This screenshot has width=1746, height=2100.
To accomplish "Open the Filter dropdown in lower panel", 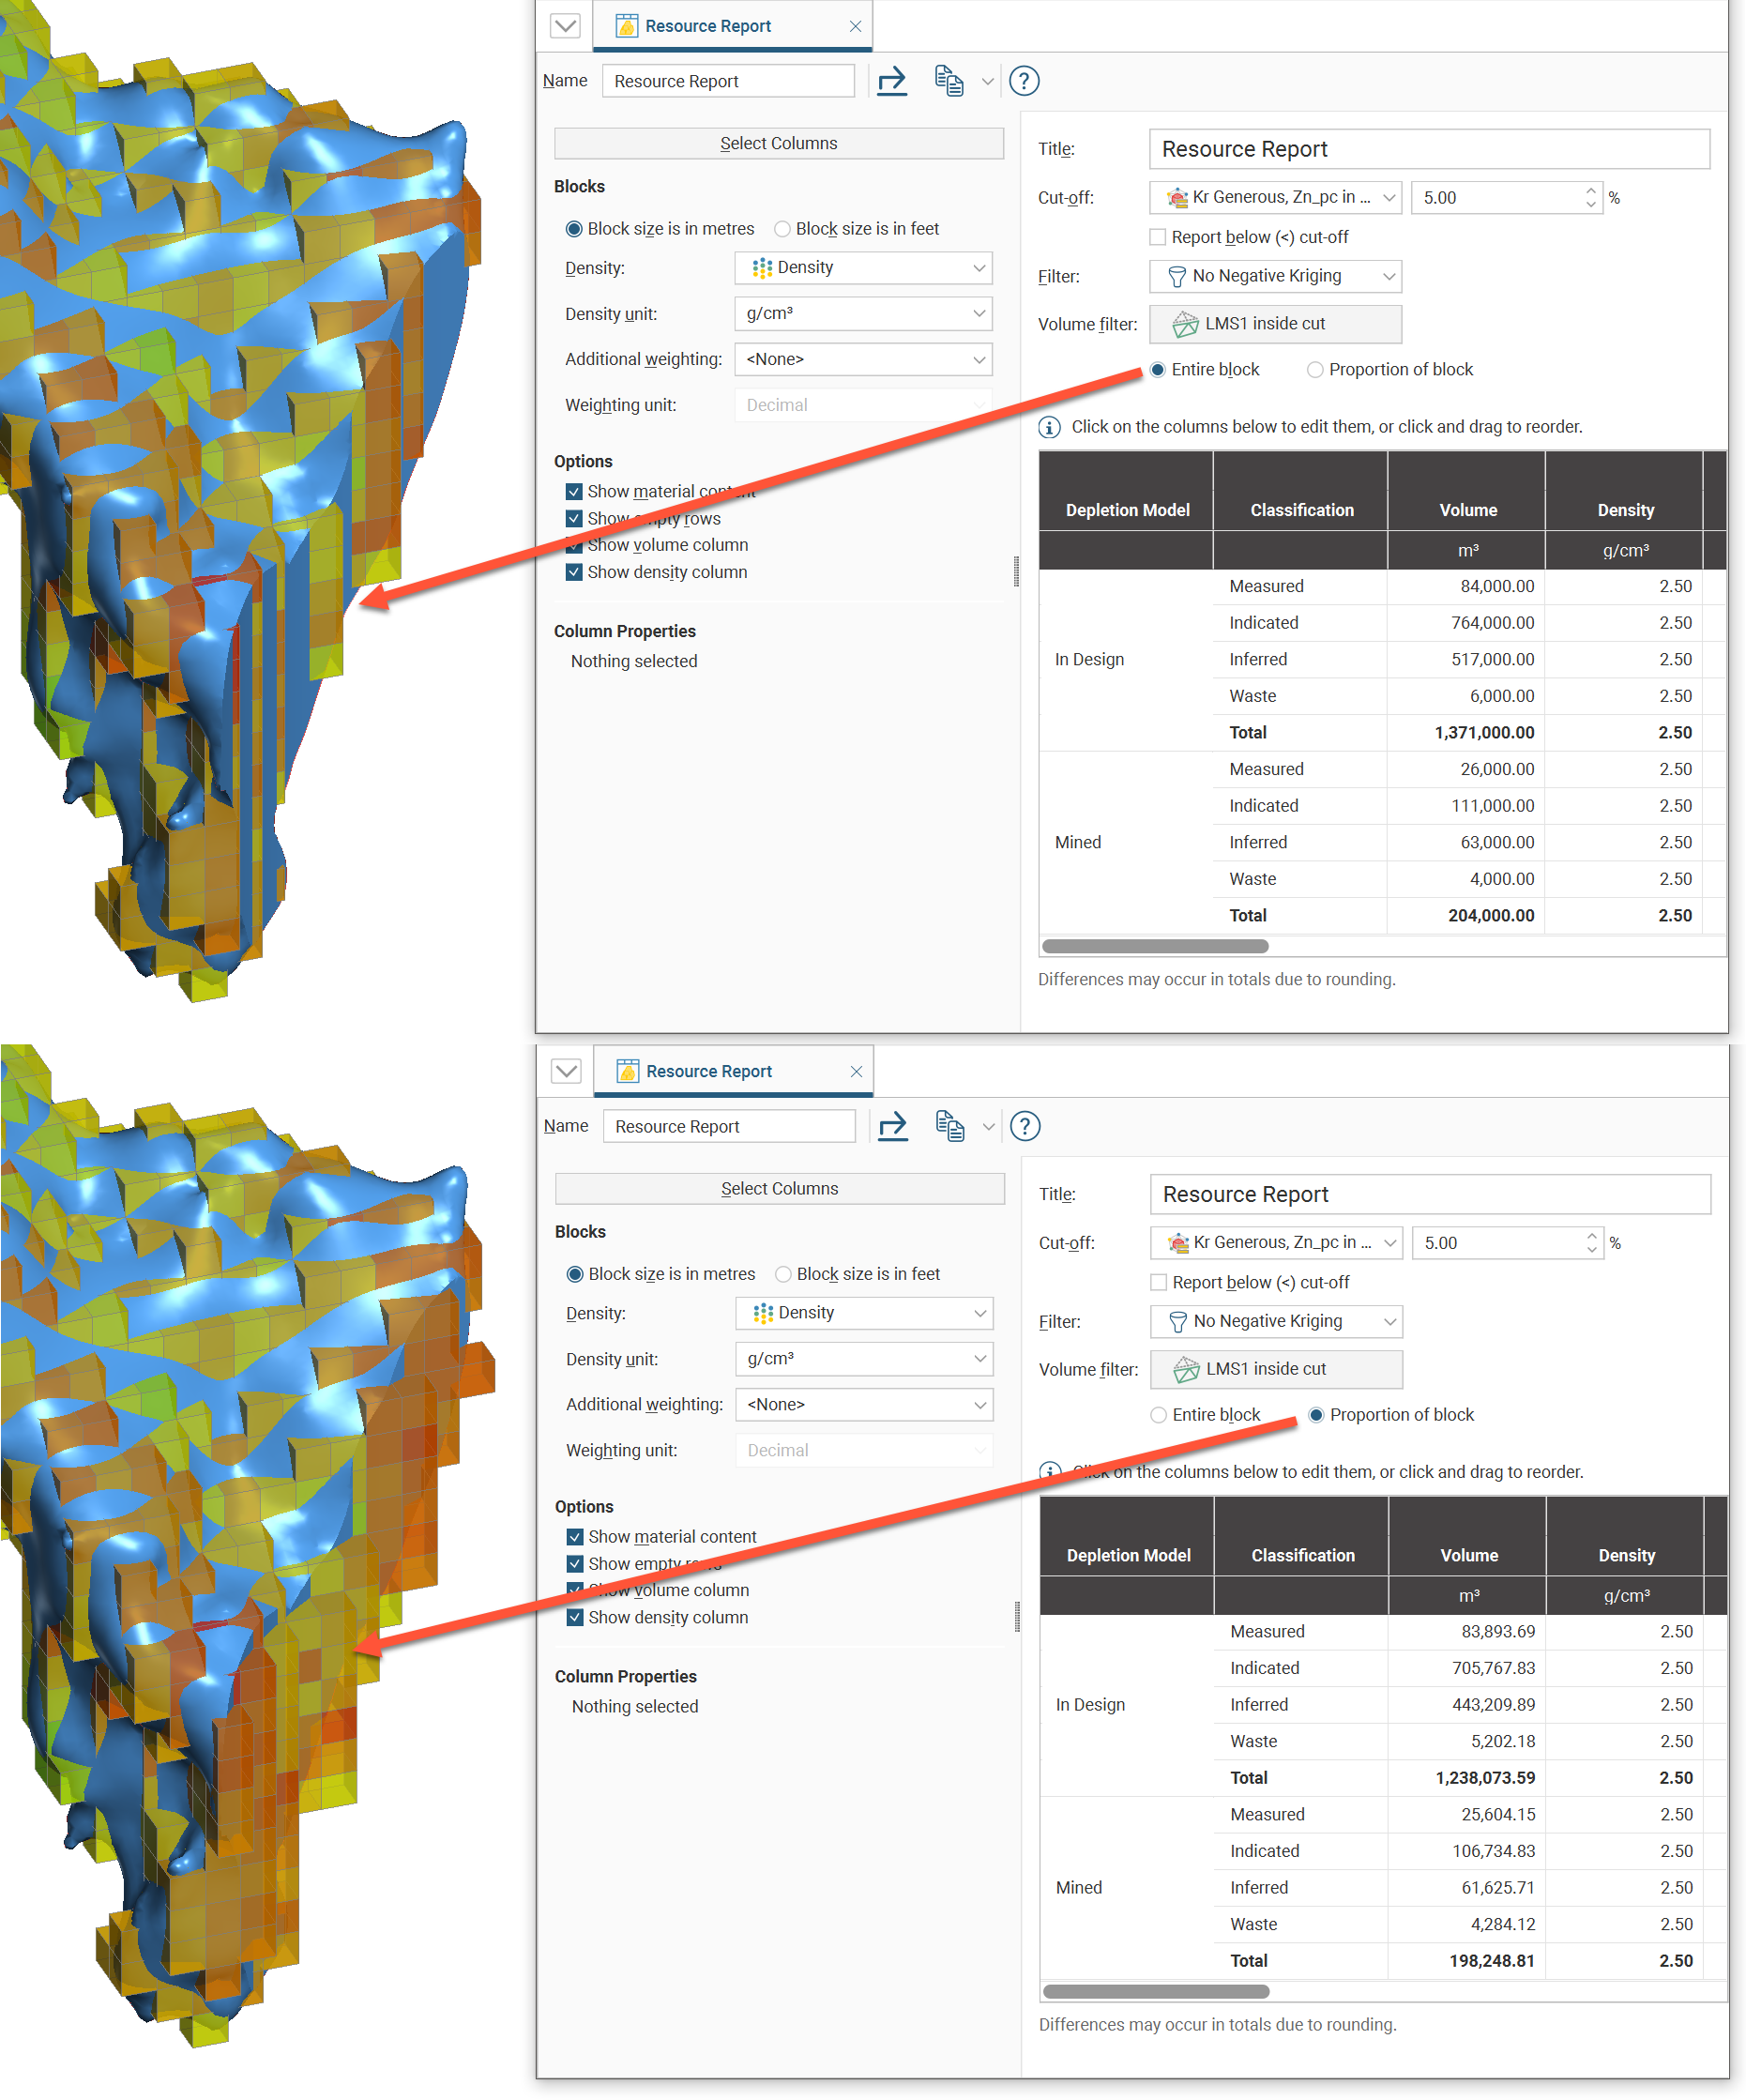I will click(1276, 1321).
